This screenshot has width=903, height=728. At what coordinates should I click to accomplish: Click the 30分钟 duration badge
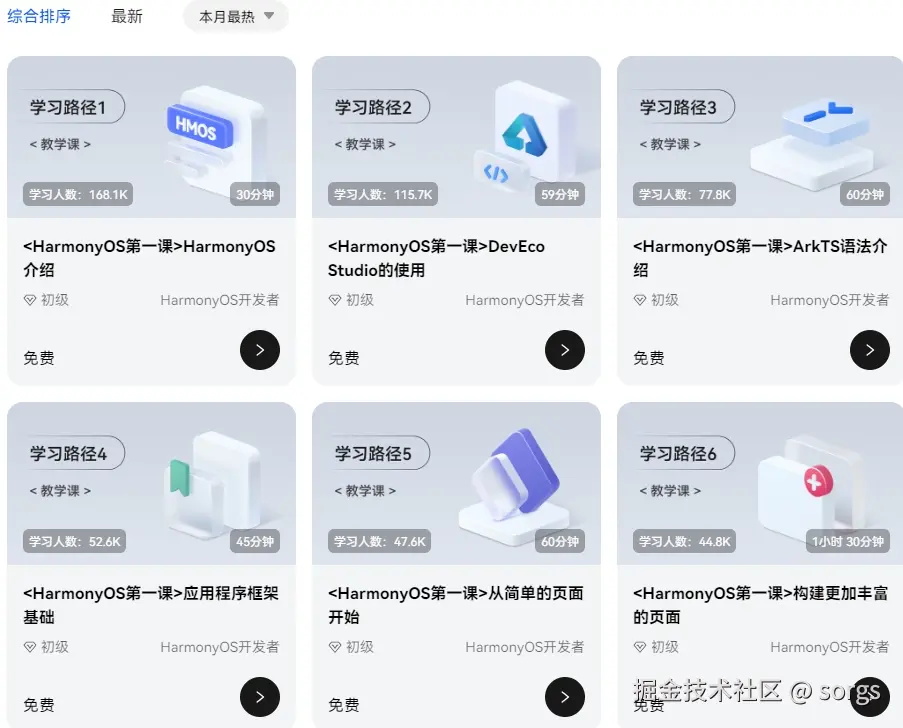[255, 195]
